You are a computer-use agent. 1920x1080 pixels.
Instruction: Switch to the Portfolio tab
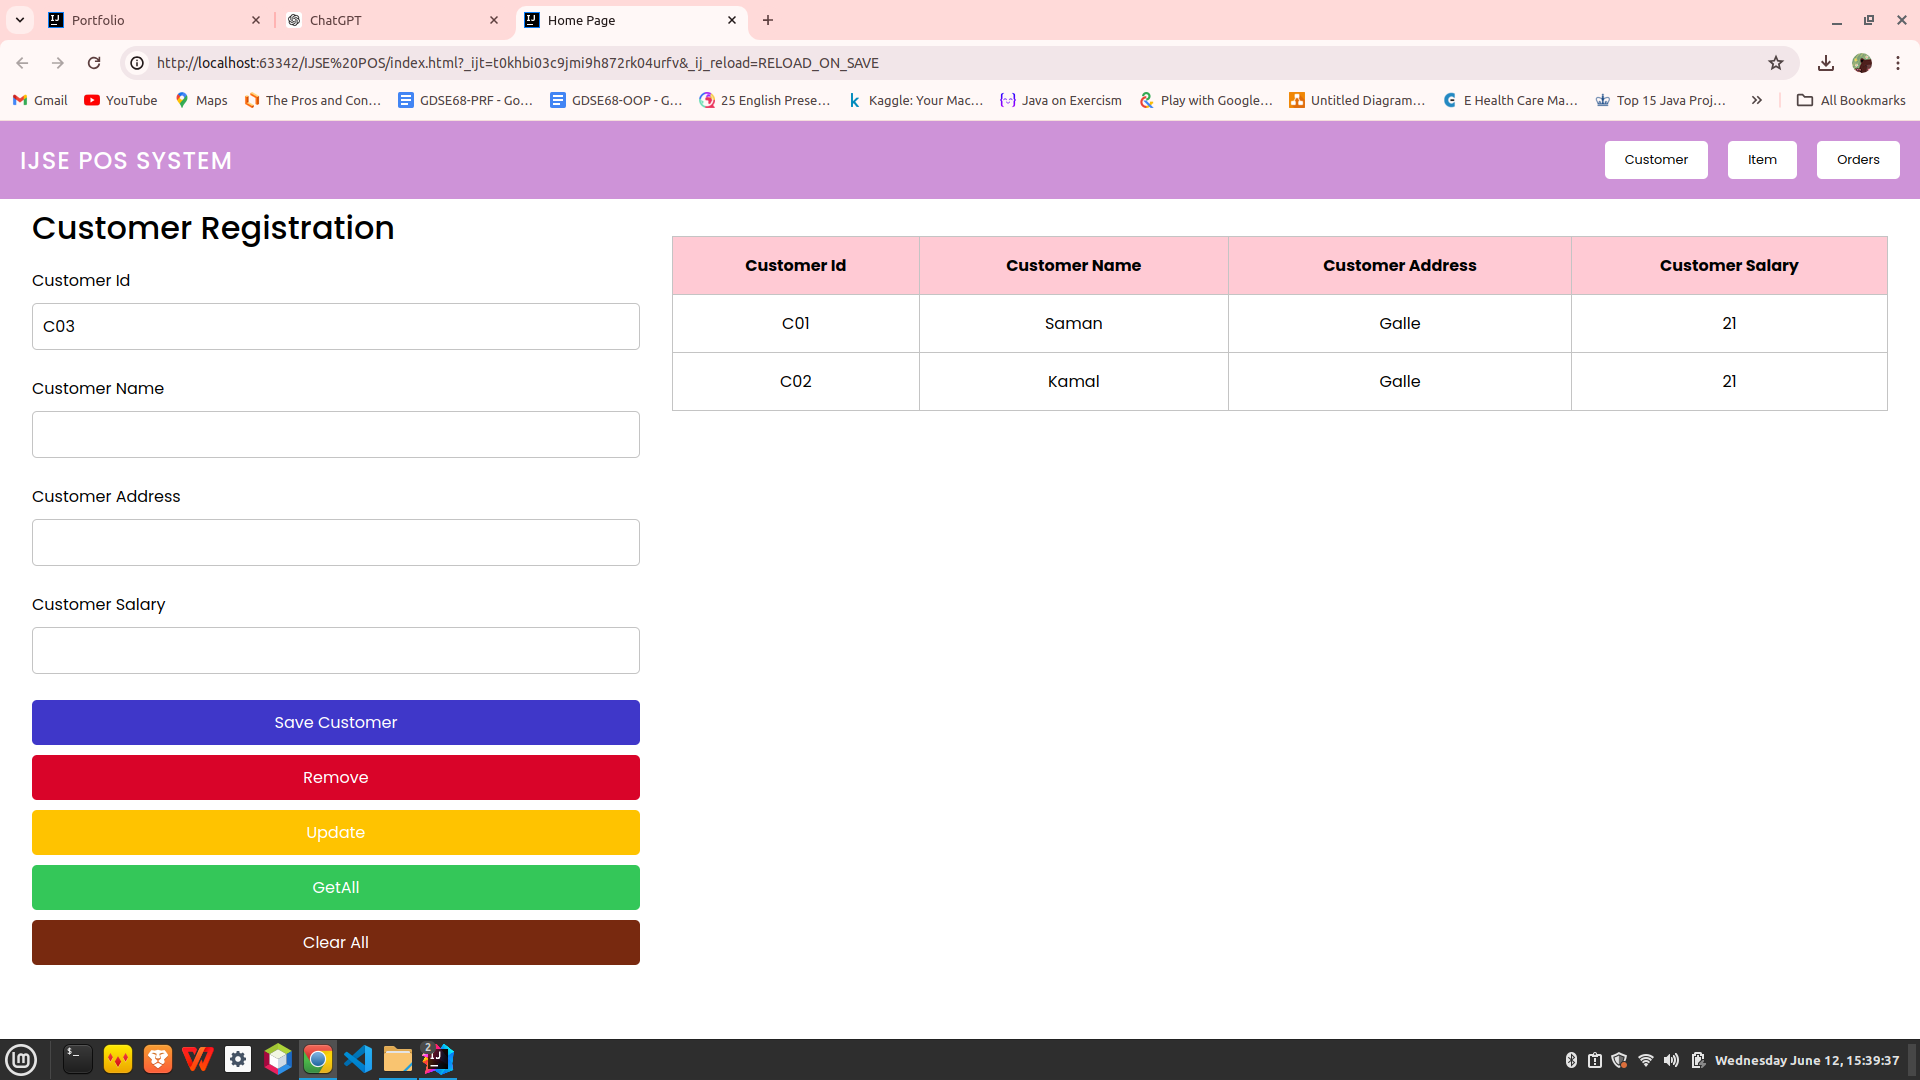tap(150, 20)
